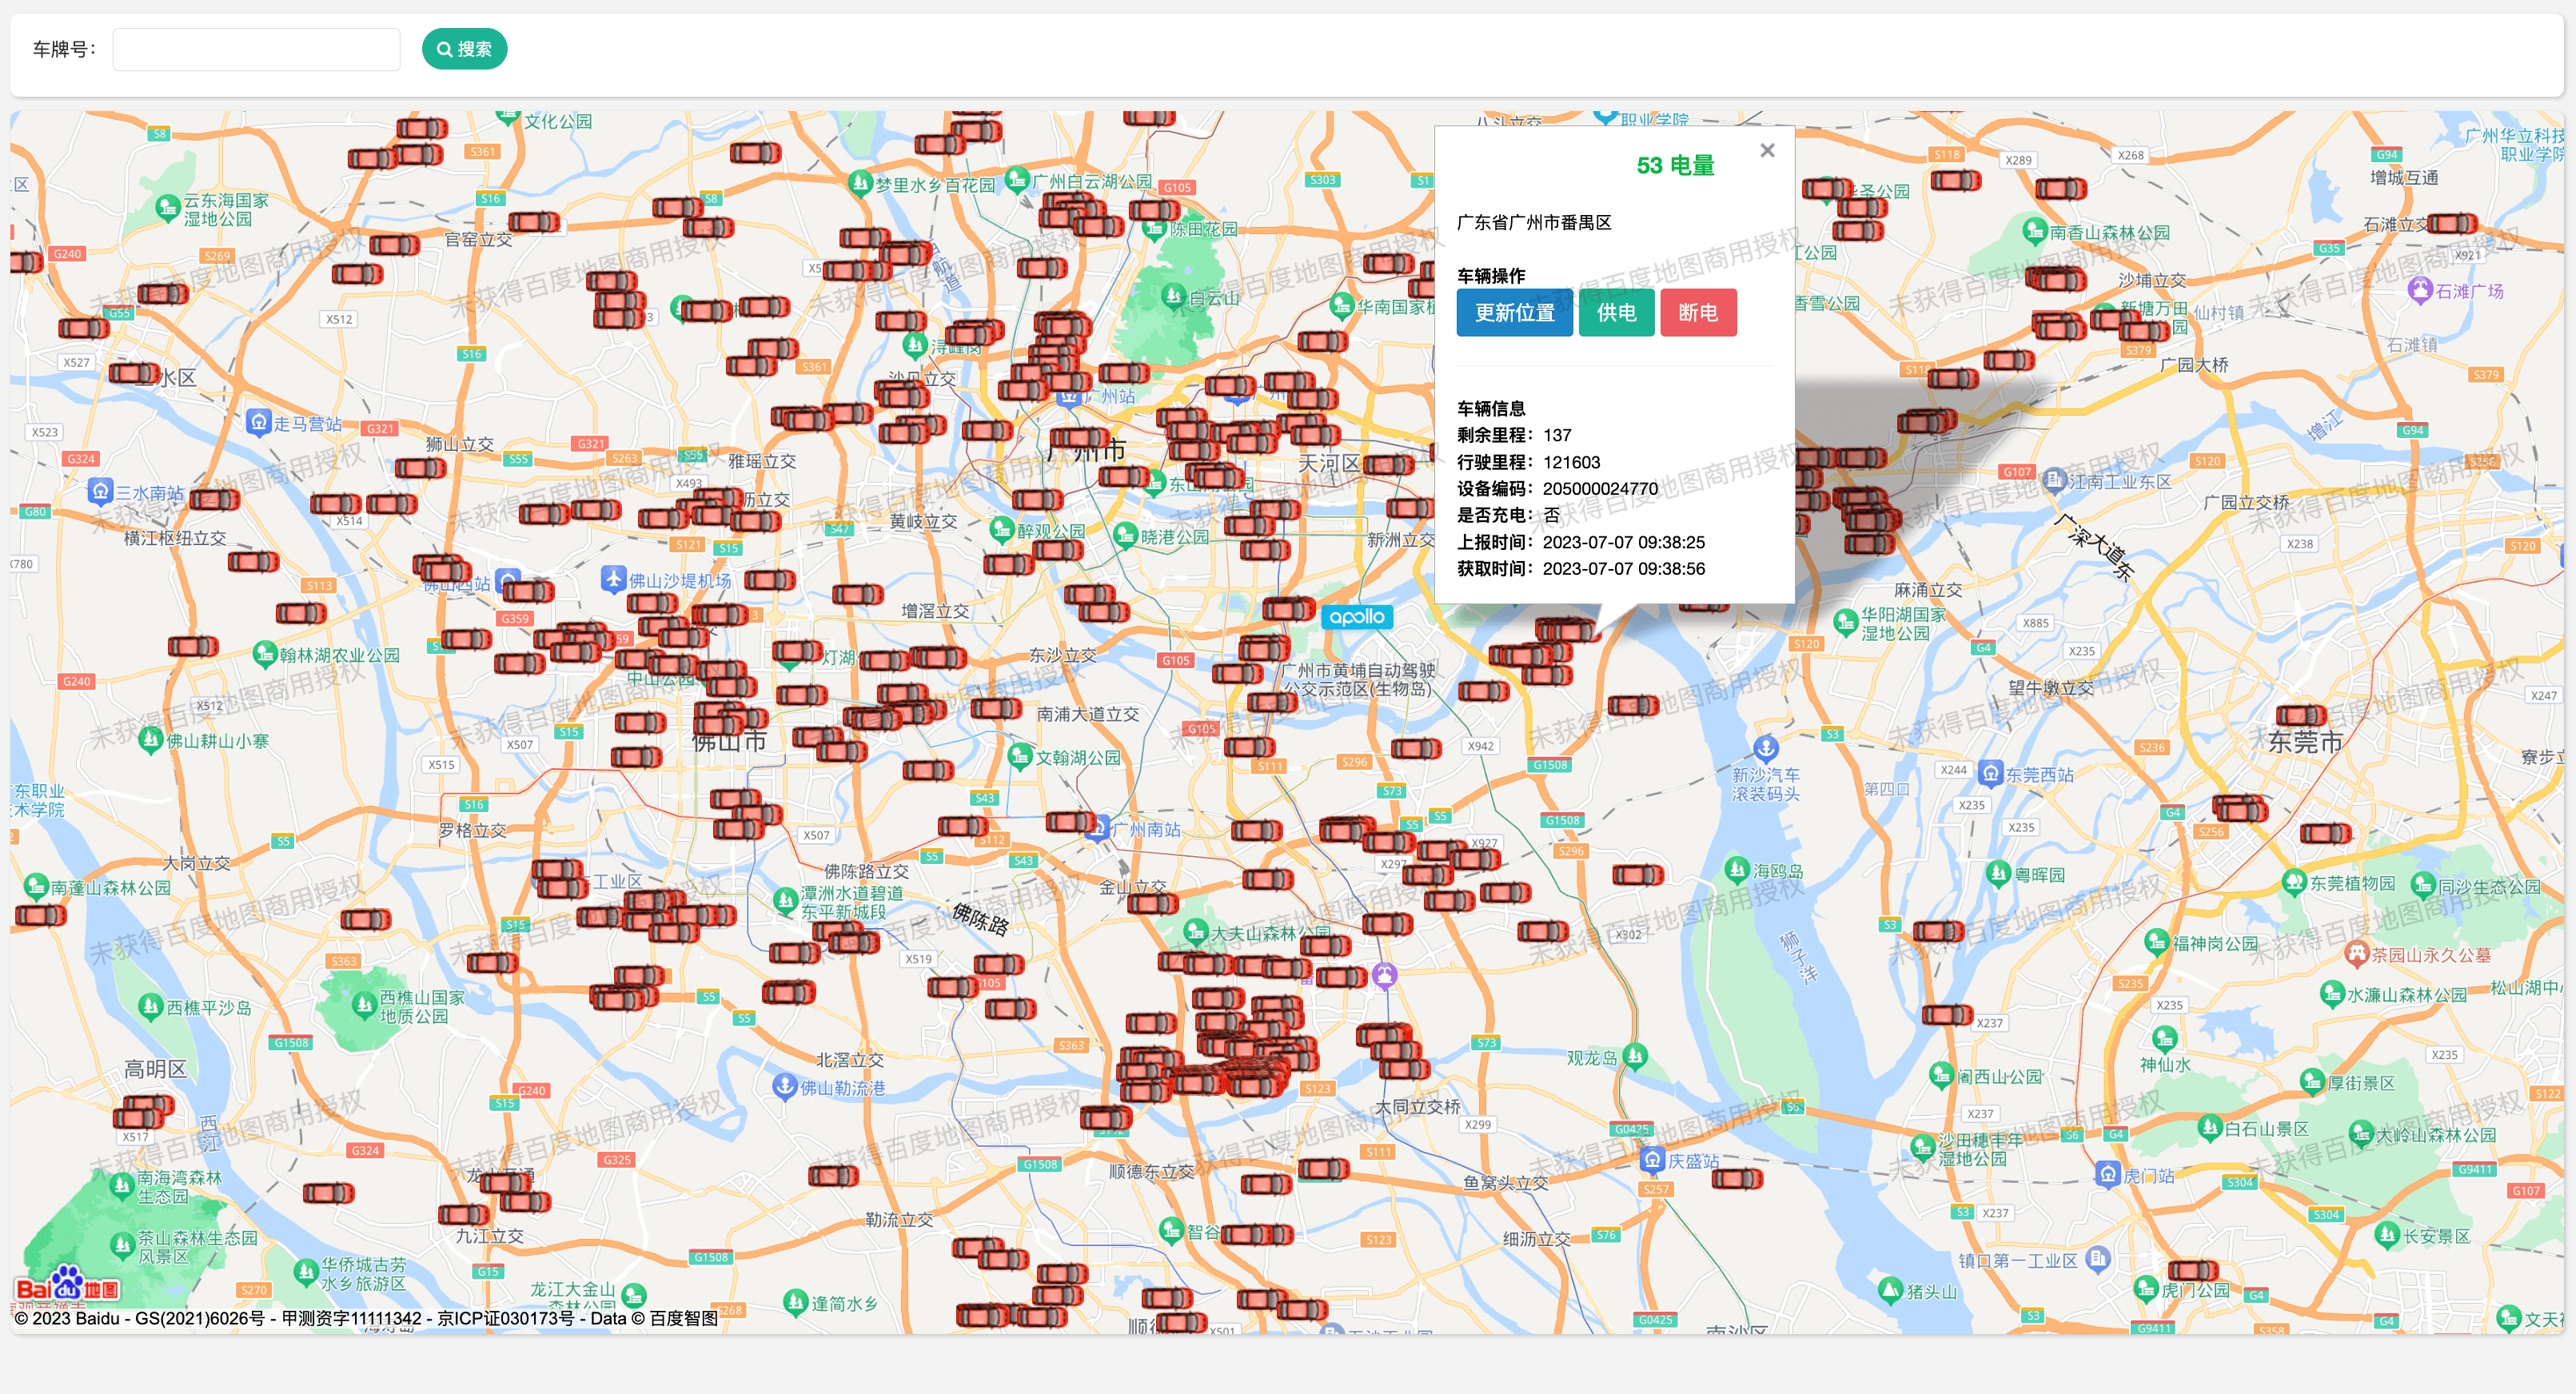Click the 搜索 search button
Screen dimensions: 2576x1394
coord(464,49)
